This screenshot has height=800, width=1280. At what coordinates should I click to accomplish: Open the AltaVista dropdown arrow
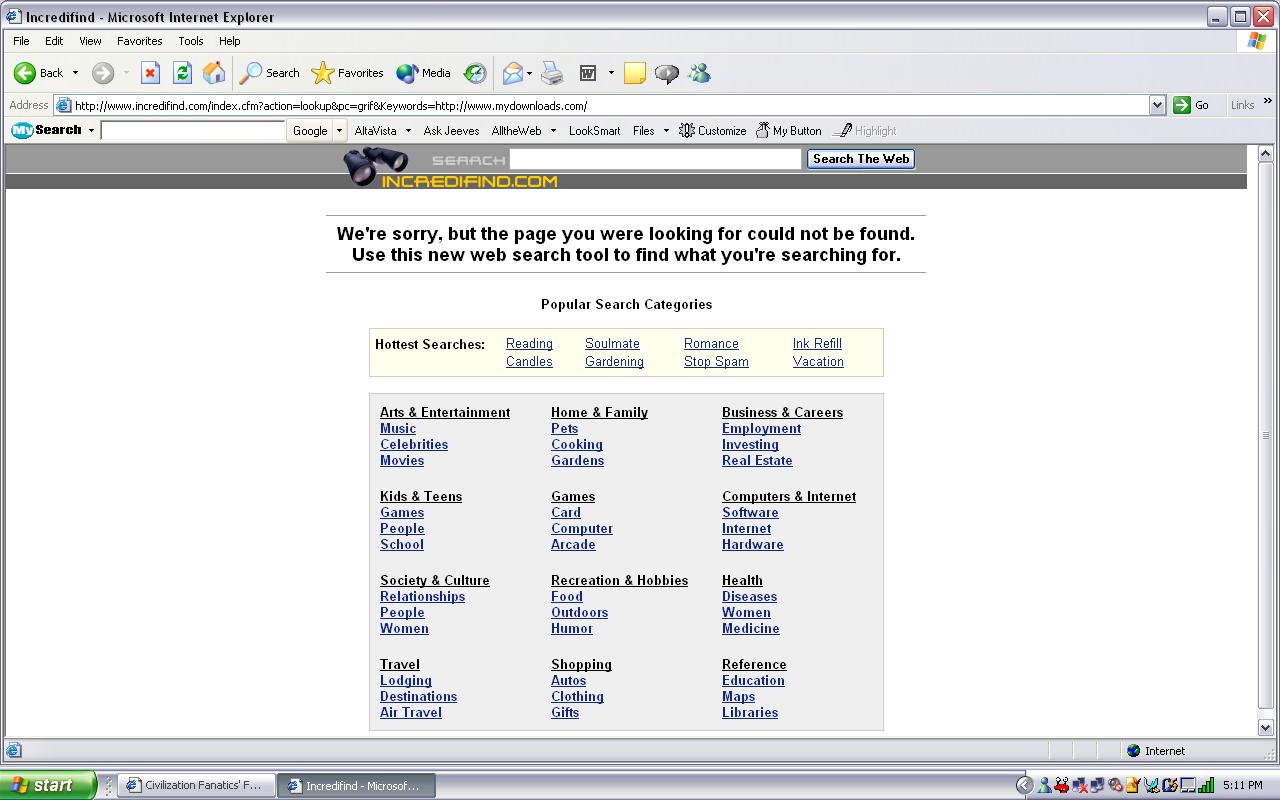click(x=408, y=131)
